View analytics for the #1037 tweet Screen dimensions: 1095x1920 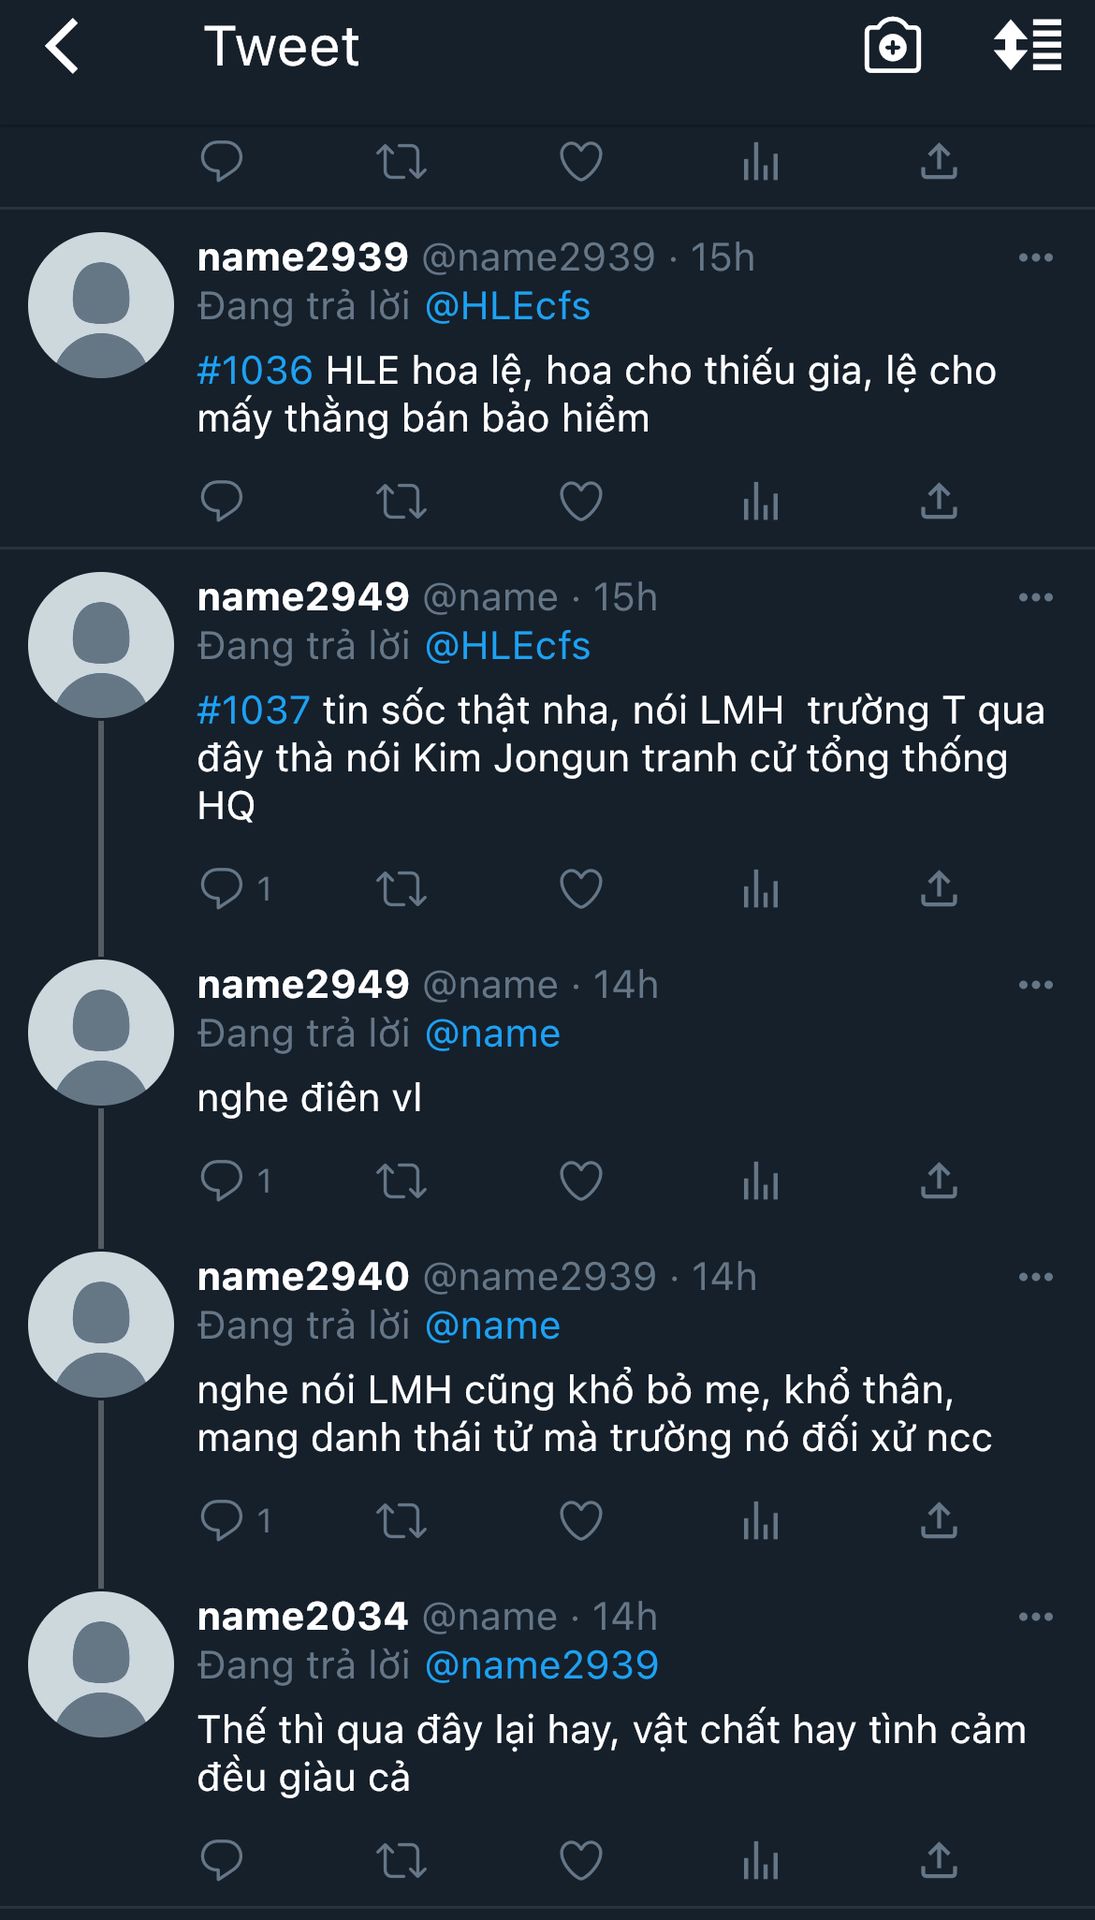click(x=760, y=889)
